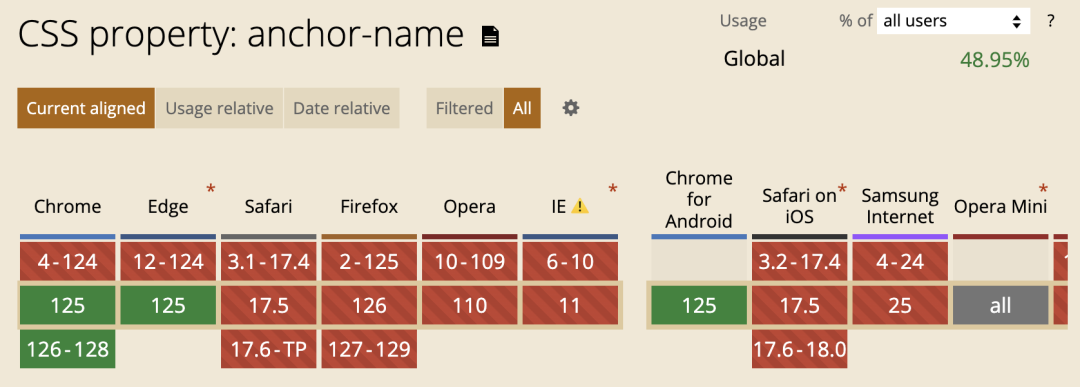
Task: Select Edge 125 supported cell
Action: coord(168,305)
